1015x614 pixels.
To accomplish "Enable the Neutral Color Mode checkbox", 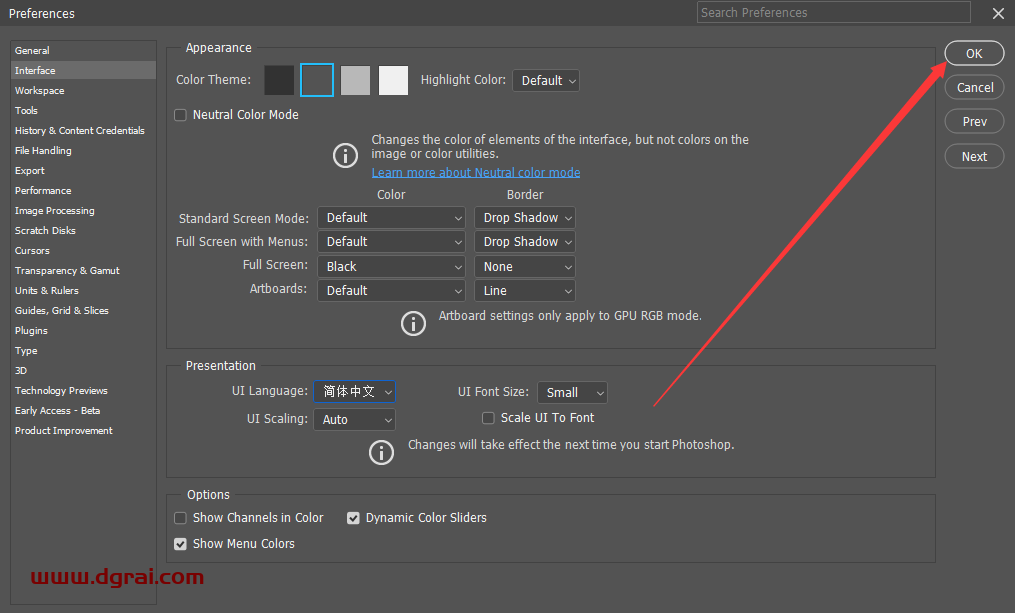I will pyautogui.click(x=181, y=115).
